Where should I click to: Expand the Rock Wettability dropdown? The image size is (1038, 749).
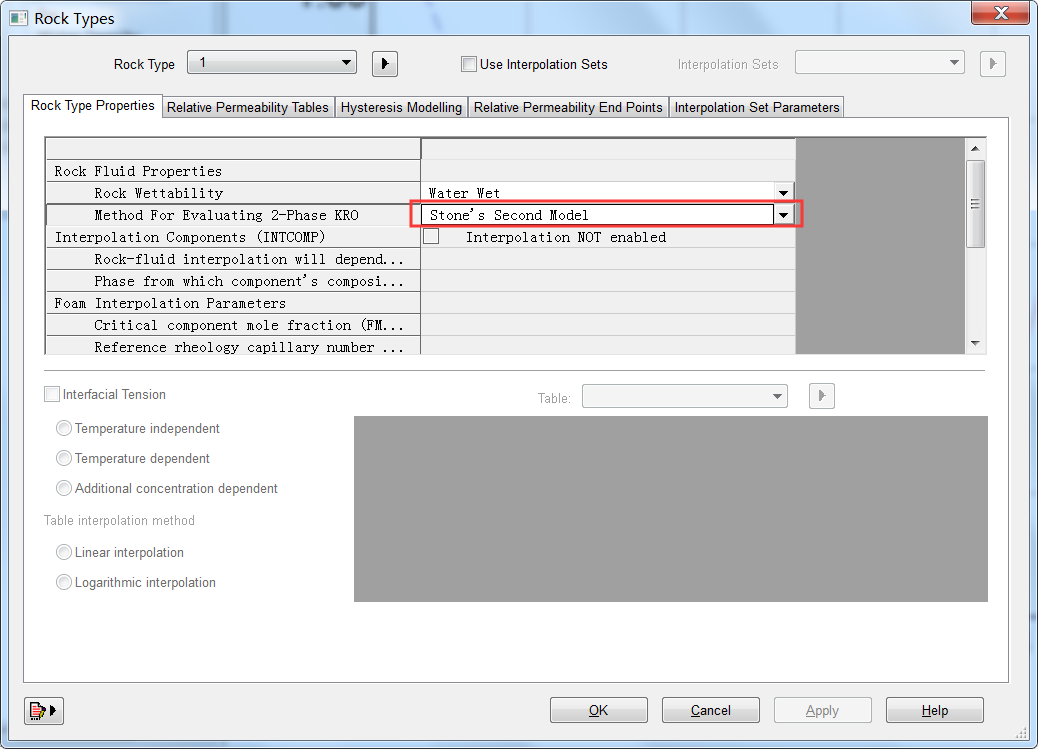783,193
